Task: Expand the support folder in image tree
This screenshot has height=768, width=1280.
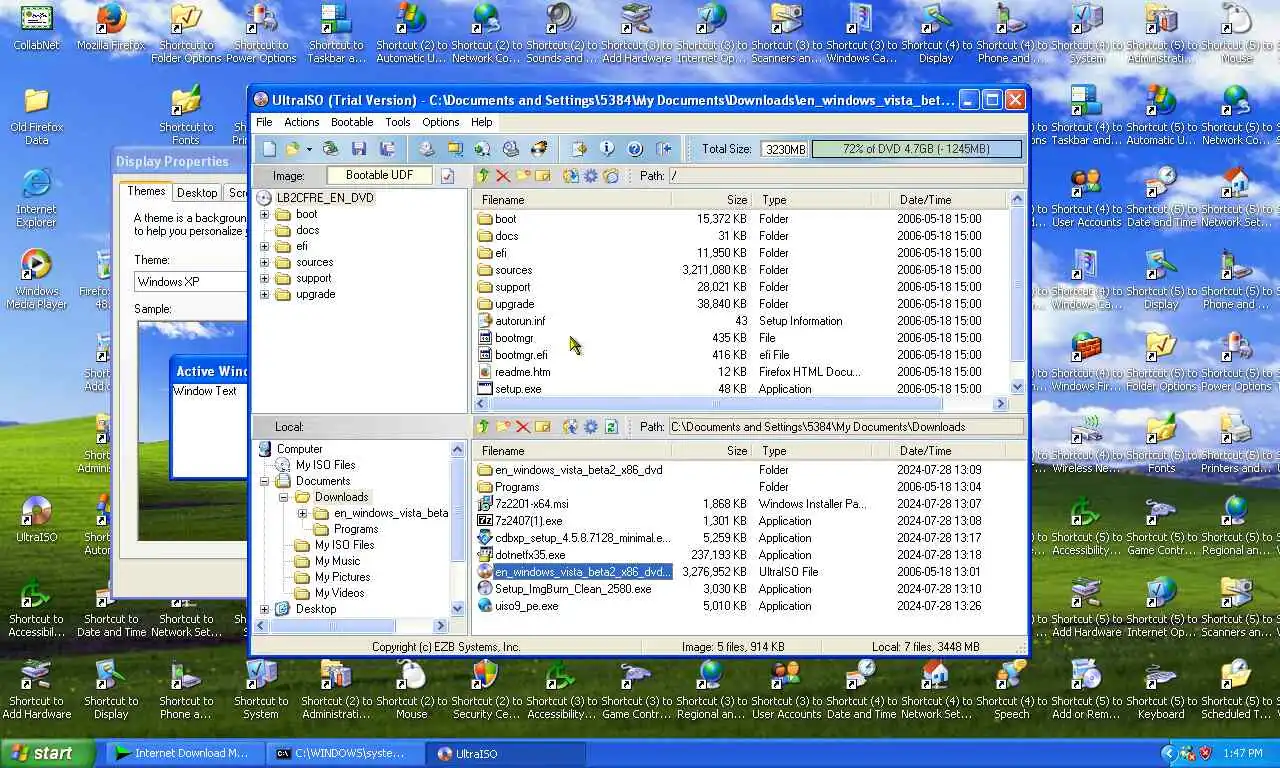Action: tap(265, 278)
